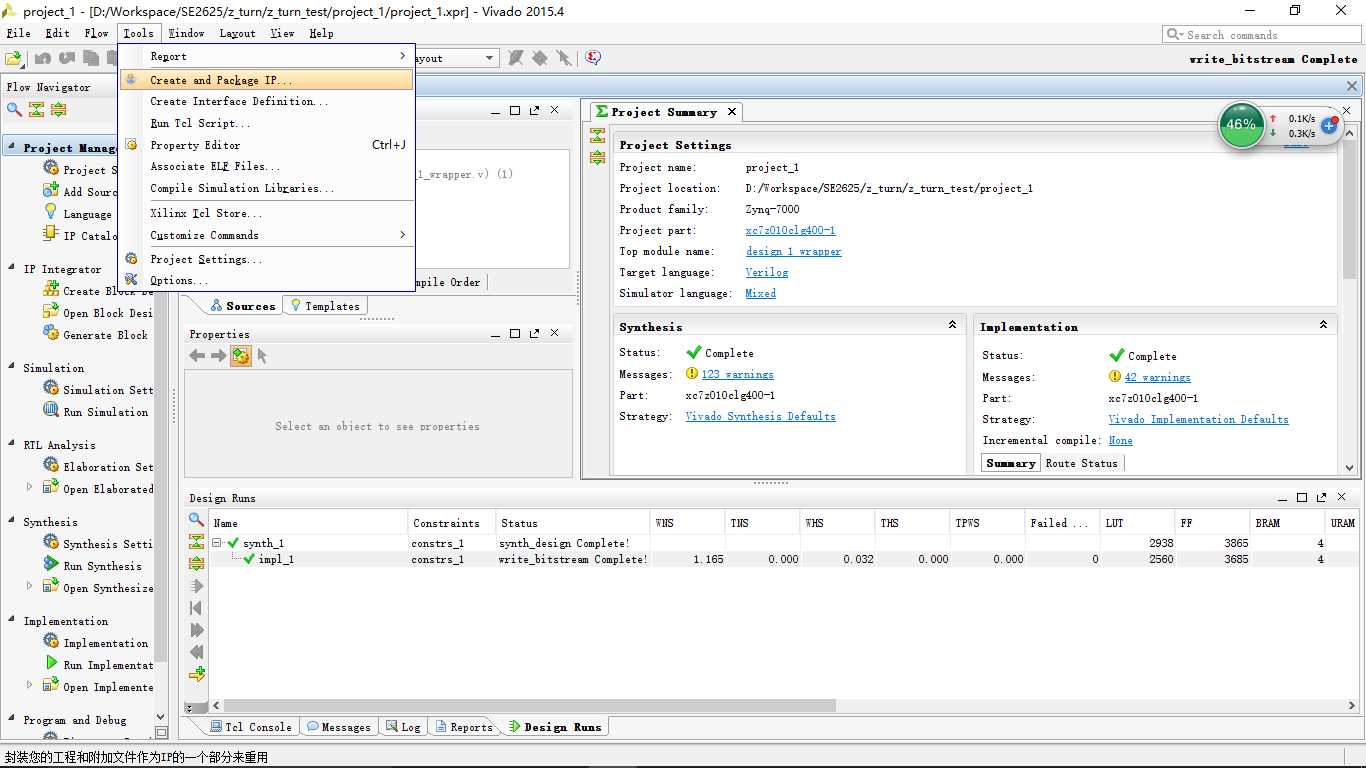1366x768 pixels.
Task: Click the Create Block Design icon
Action: 51,290
